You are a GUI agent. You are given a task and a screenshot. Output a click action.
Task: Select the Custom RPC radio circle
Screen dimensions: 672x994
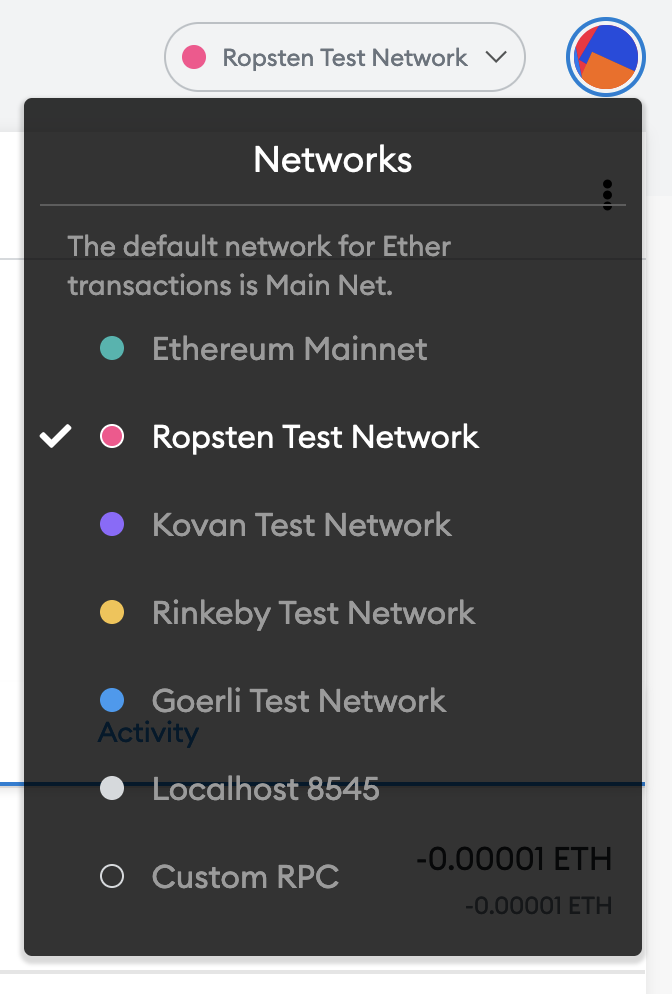113,876
